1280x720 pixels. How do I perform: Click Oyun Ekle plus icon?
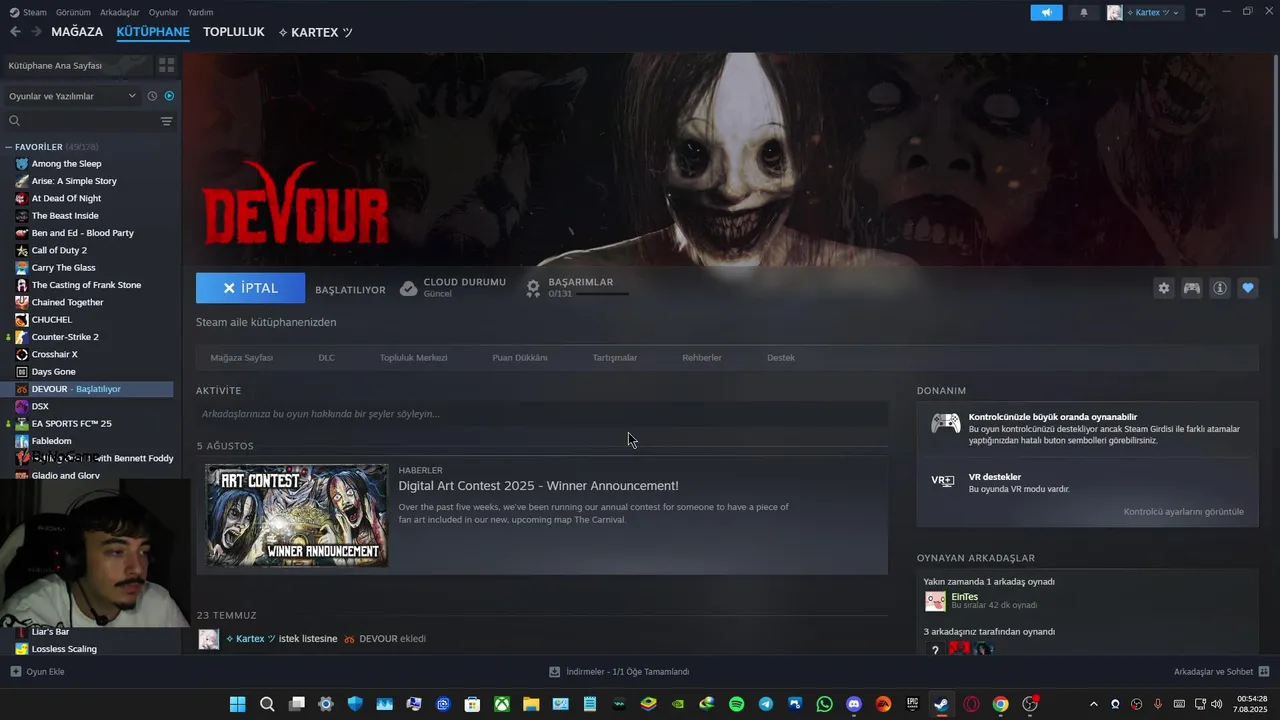(15, 671)
